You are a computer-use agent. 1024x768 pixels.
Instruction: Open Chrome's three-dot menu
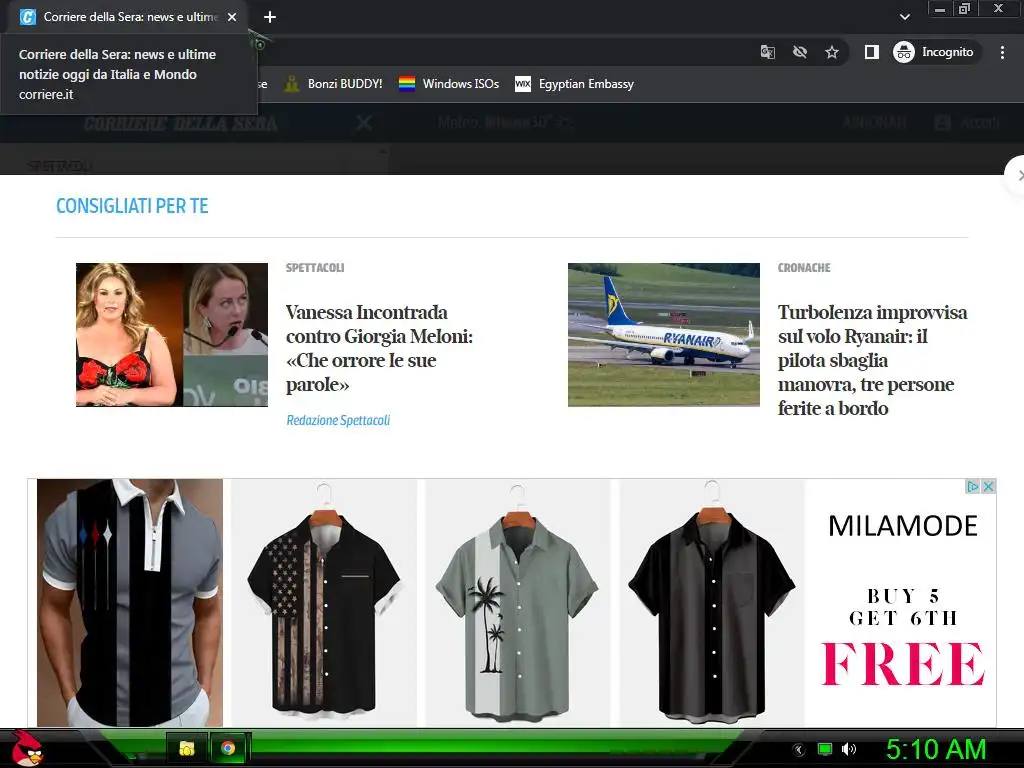[x=1002, y=52]
